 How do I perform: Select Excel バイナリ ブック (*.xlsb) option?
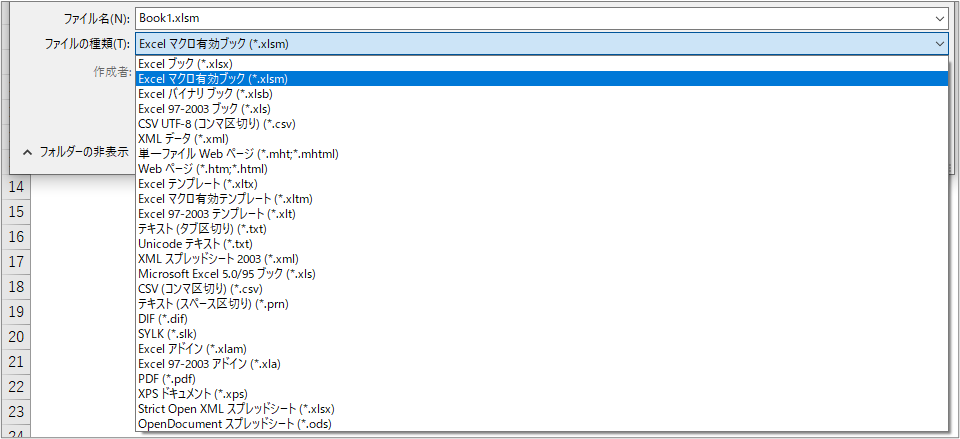[x=542, y=94]
